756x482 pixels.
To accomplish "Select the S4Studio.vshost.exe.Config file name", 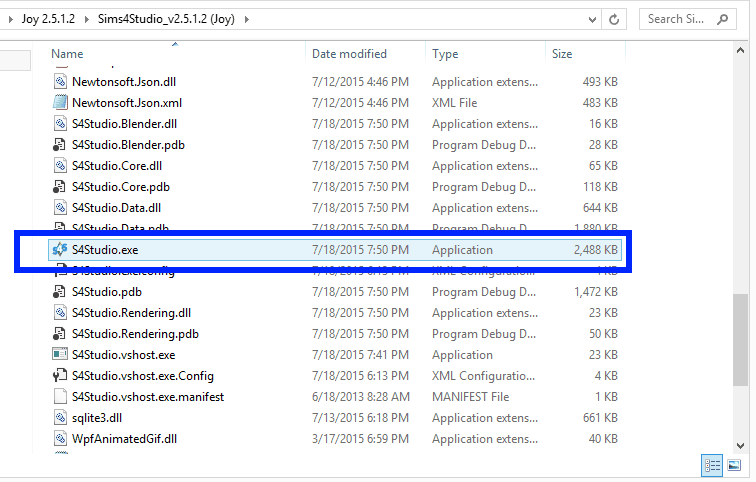I will click(143, 375).
